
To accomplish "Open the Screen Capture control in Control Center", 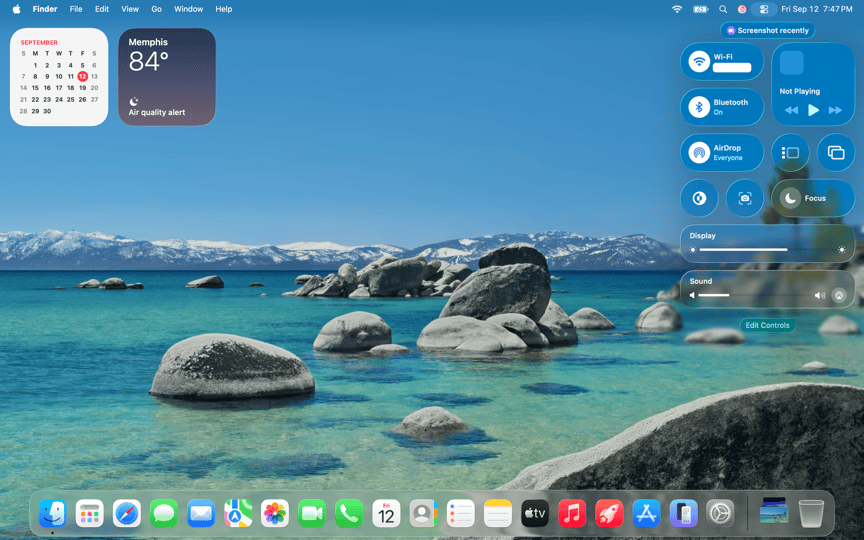I will (745, 198).
